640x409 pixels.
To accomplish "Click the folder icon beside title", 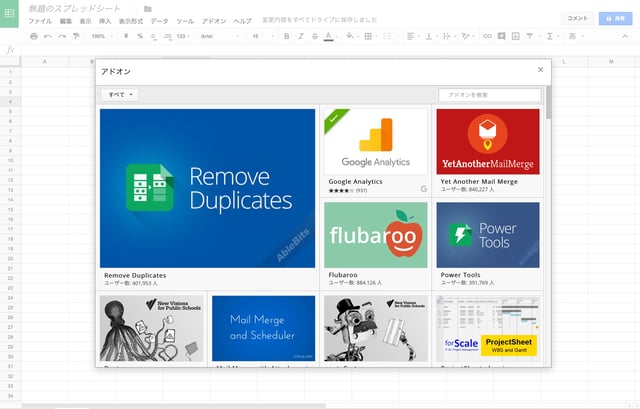I will (148, 9).
